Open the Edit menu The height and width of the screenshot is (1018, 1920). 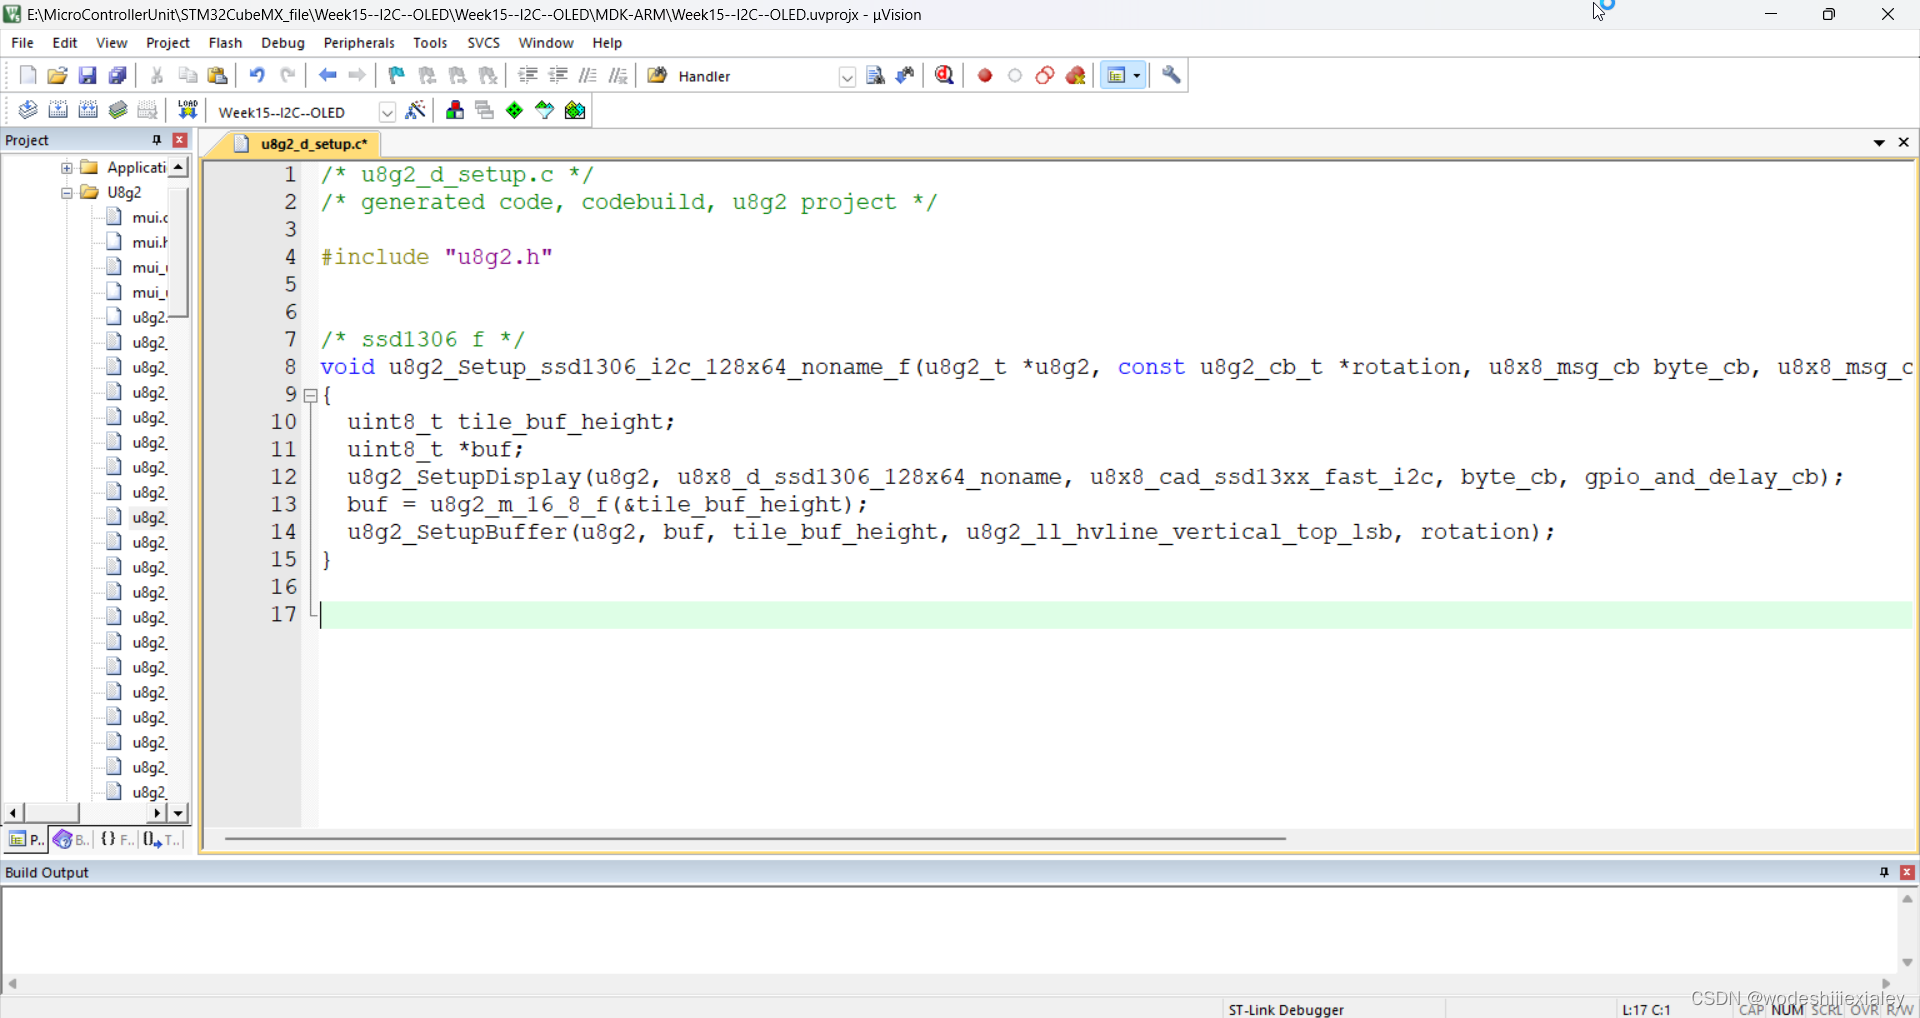(65, 43)
